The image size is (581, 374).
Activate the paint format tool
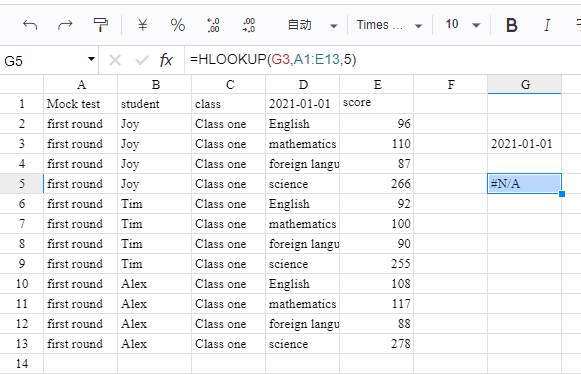100,25
